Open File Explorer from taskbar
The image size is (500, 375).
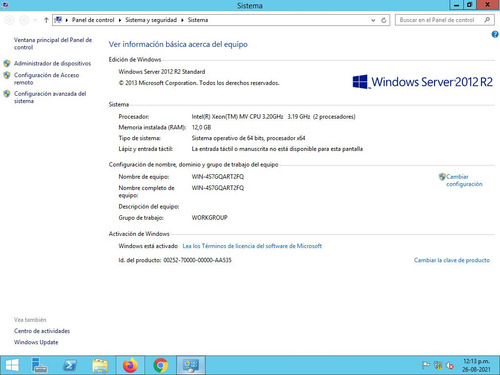pyautogui.click(x=100, y=365)
